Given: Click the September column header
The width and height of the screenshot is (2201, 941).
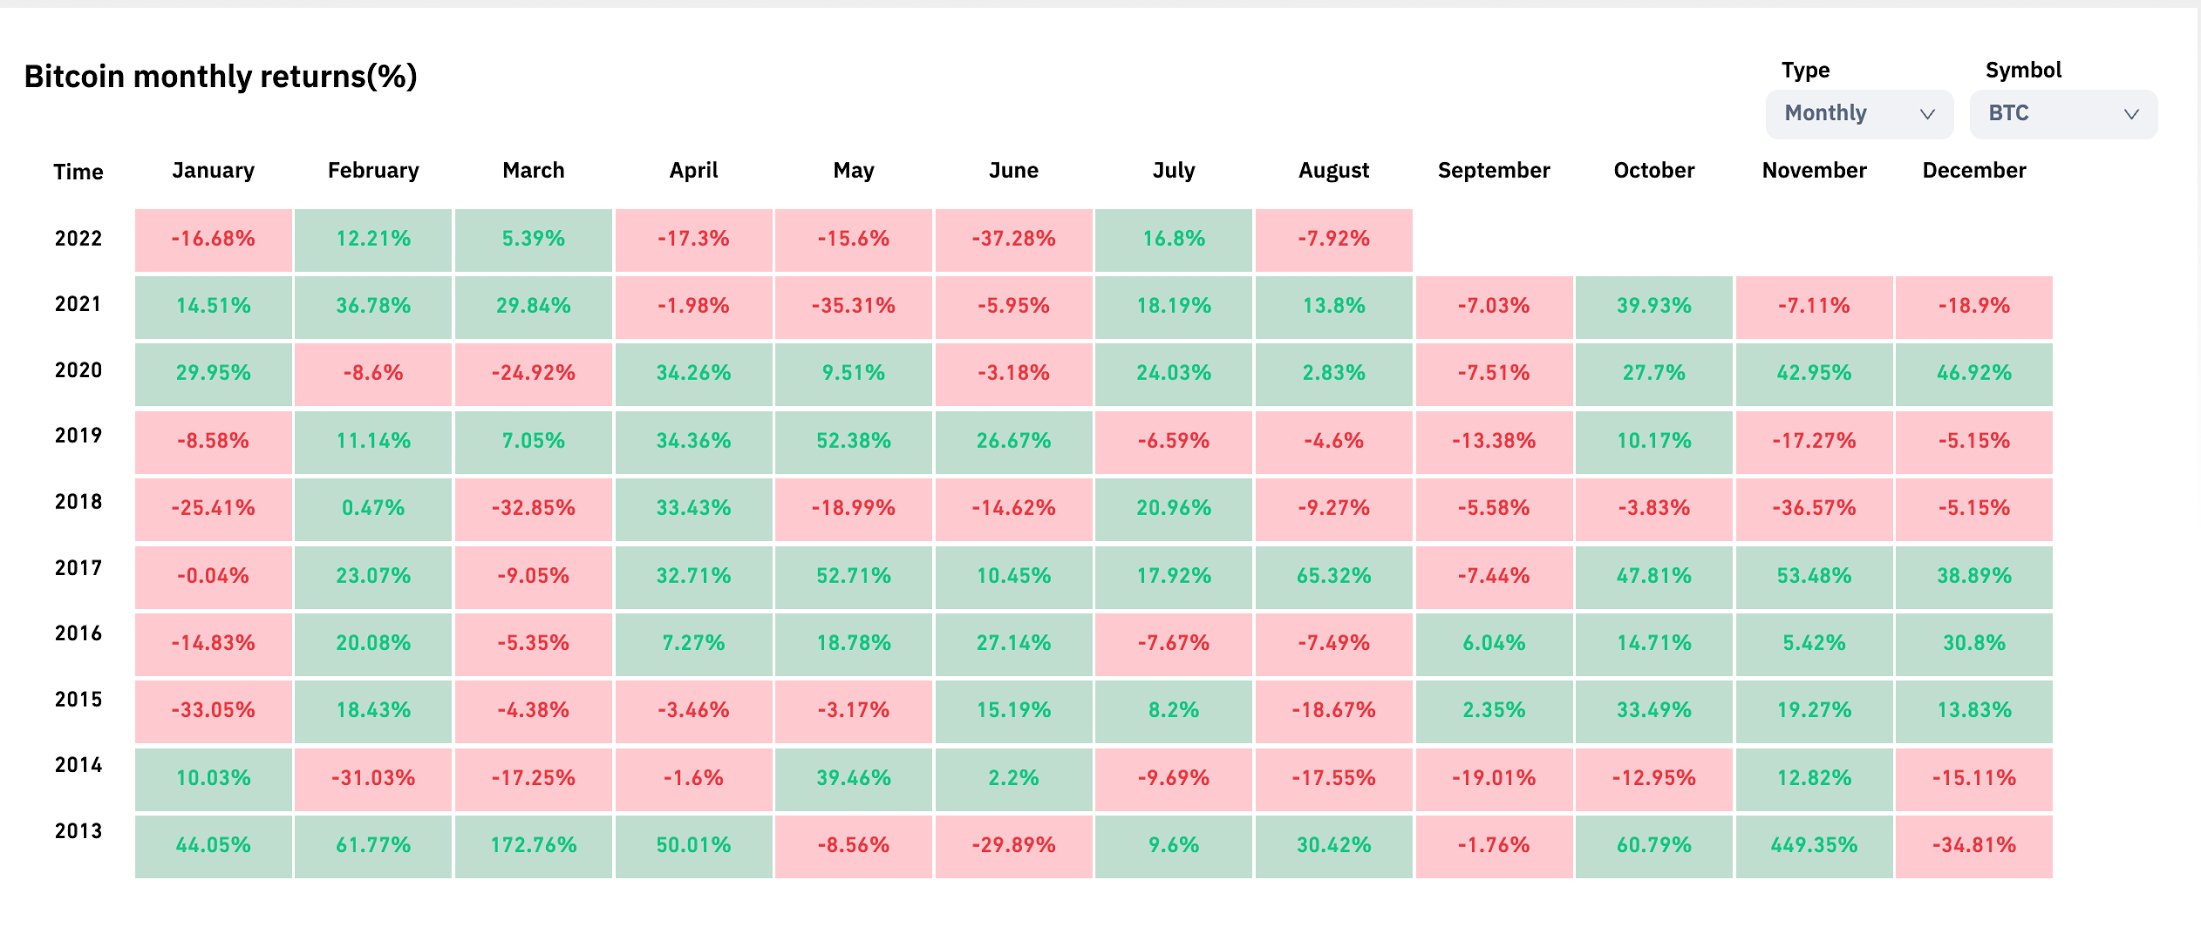Looking at the screenshot, I should pyautogui.click(x=1493, y=171).
